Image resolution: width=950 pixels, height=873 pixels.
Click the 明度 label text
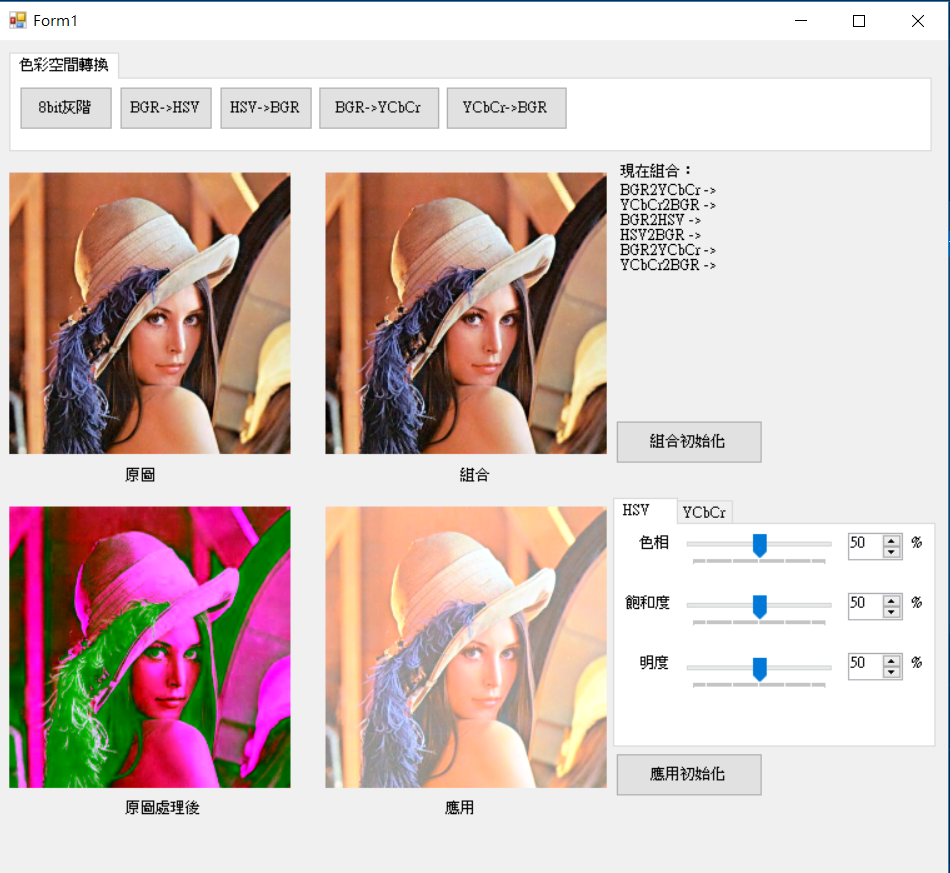(654, 663)
